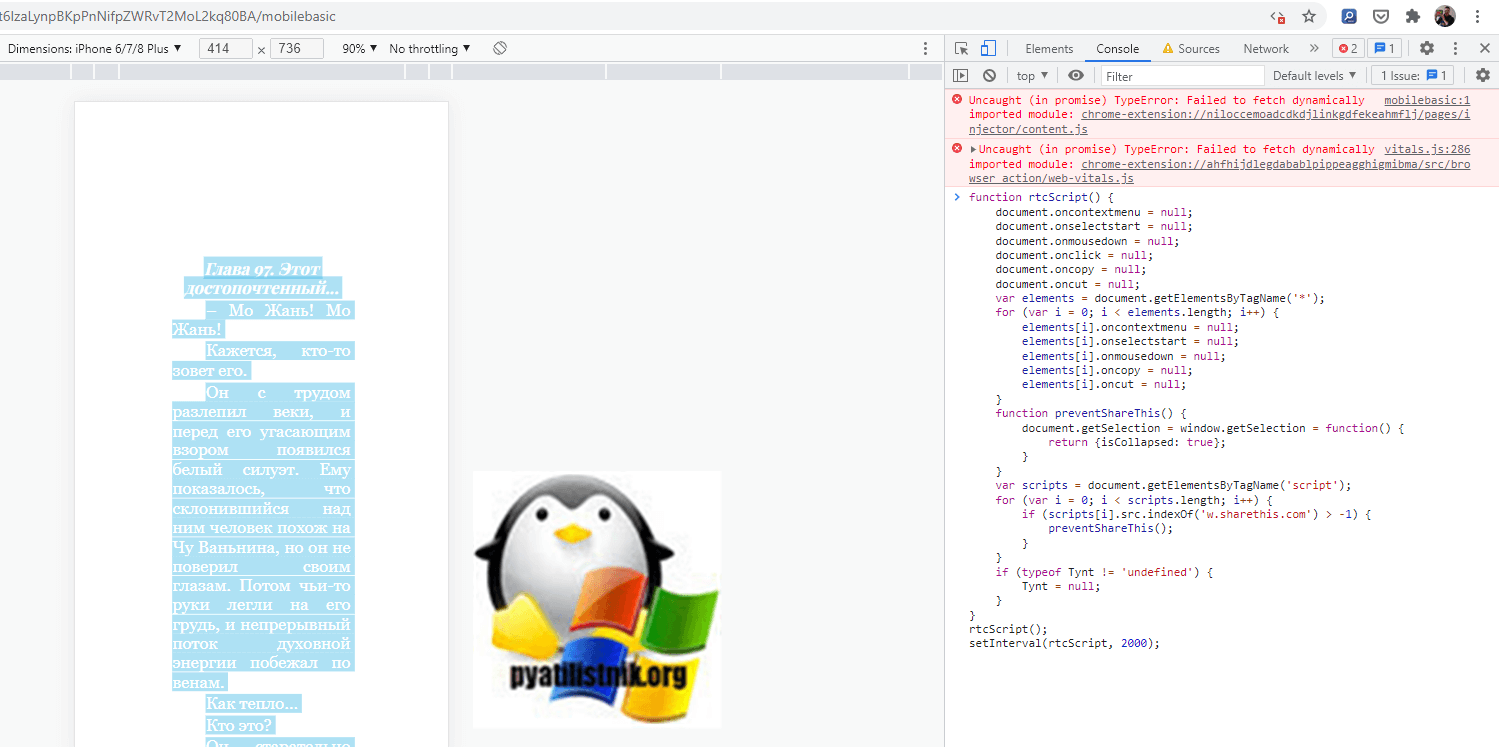This screenshot has height=747, width=1499.
Task: Click the console Filter input field
Action: [x=1182, y=76]
